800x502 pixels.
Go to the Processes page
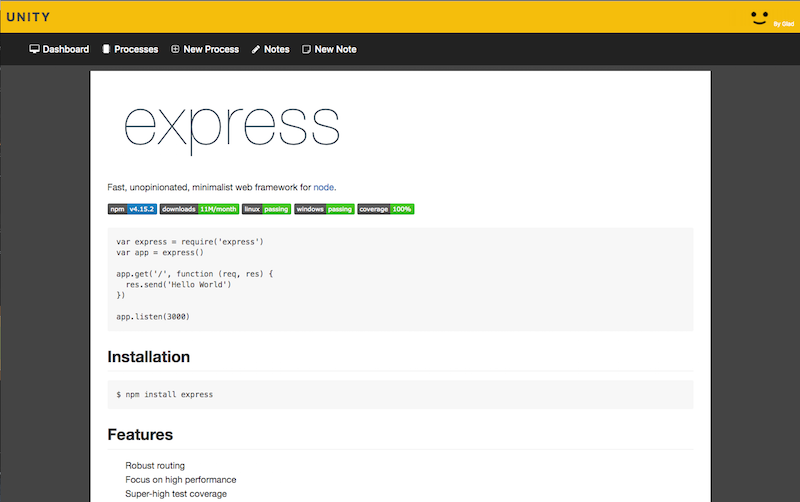point(131,49)
